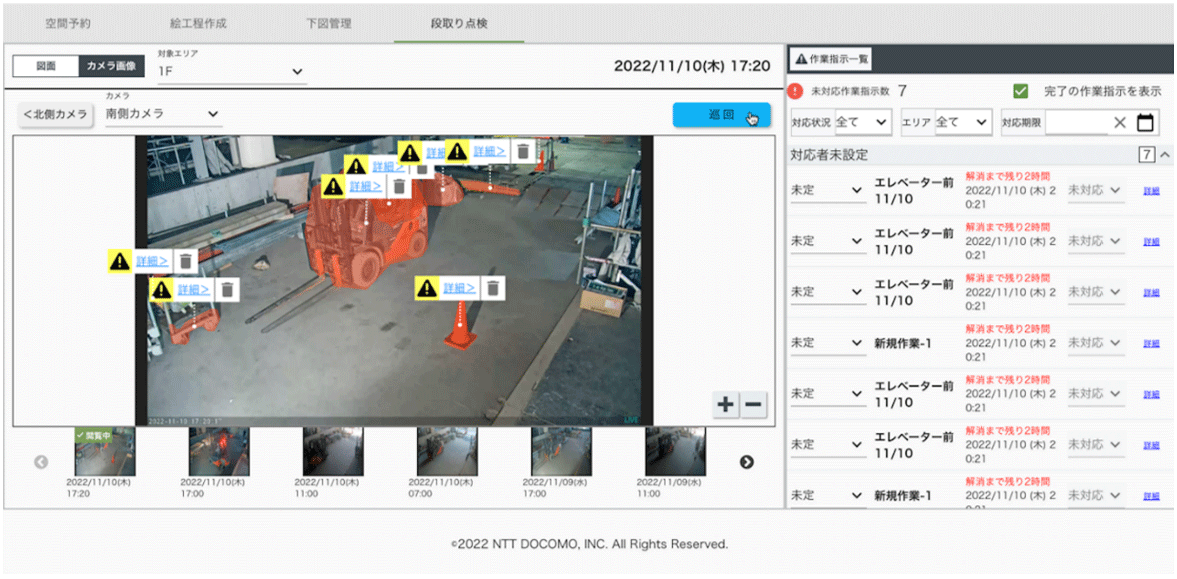
Task: Open 未定 assignee dropdown in first task row
Action: 827,191
